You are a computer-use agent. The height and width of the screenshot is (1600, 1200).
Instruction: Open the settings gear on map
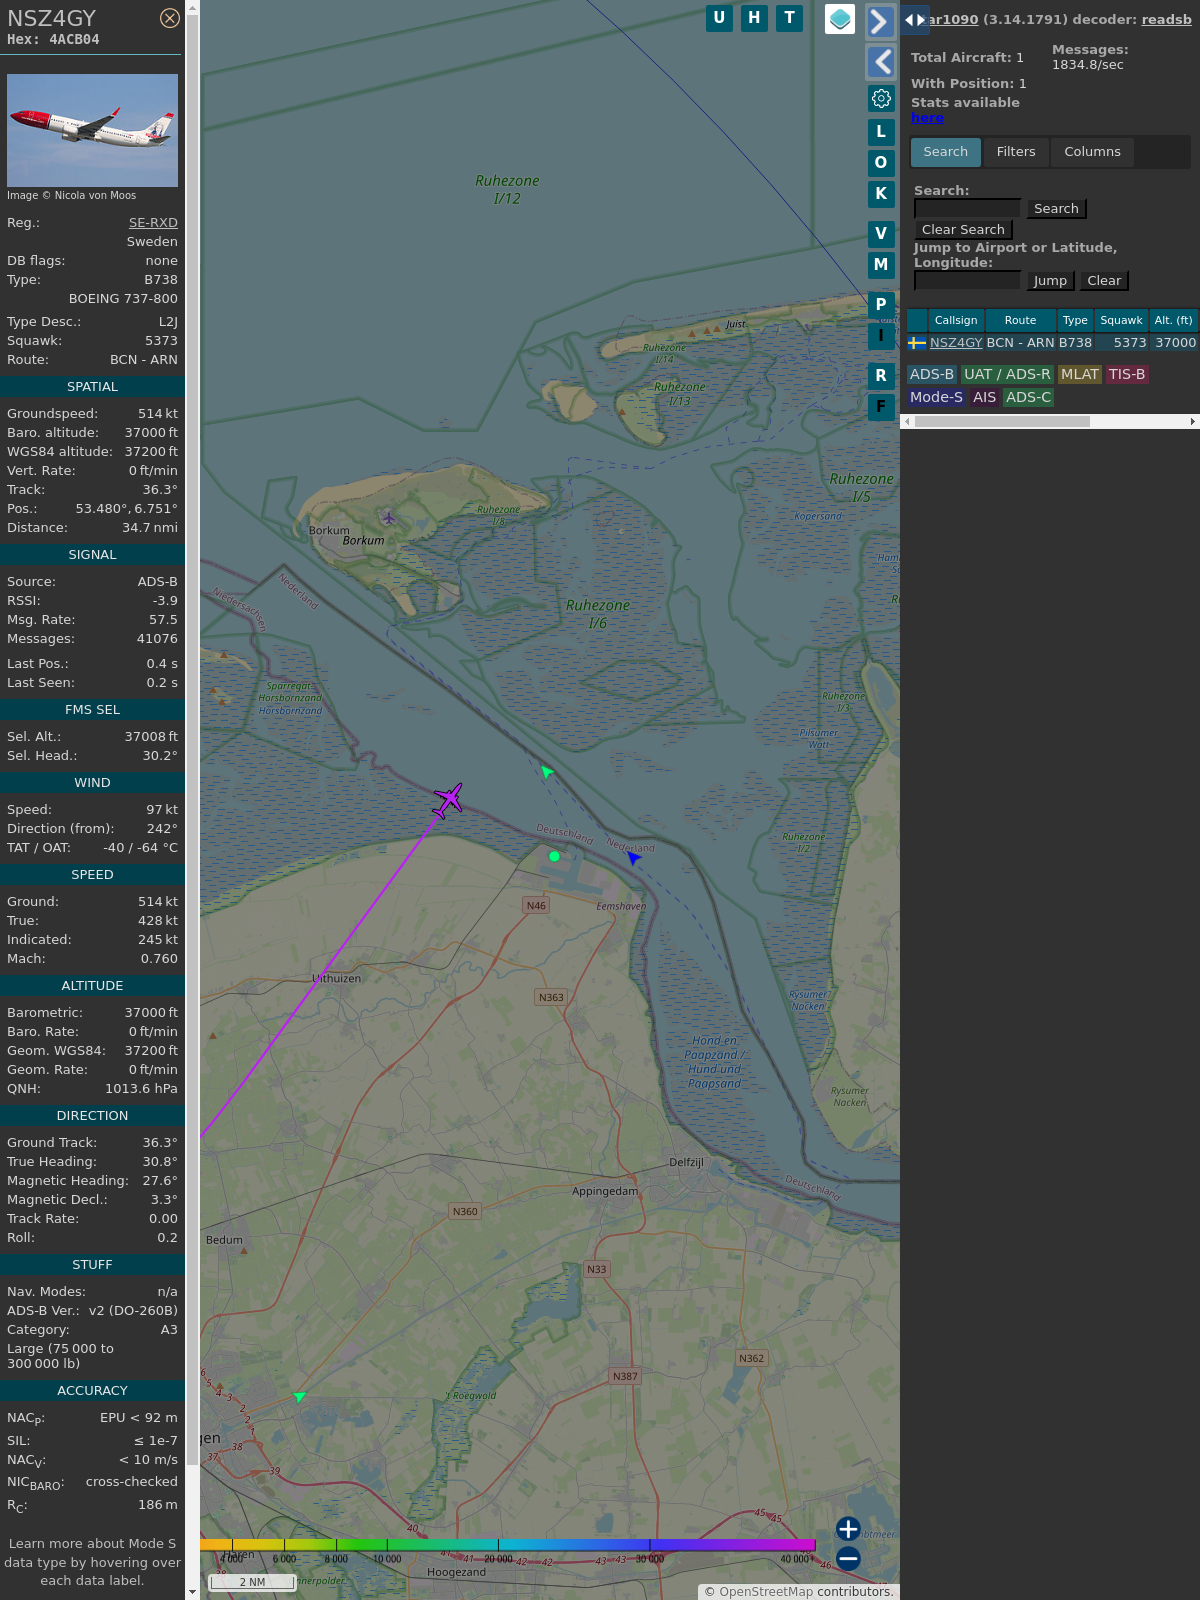881,98
